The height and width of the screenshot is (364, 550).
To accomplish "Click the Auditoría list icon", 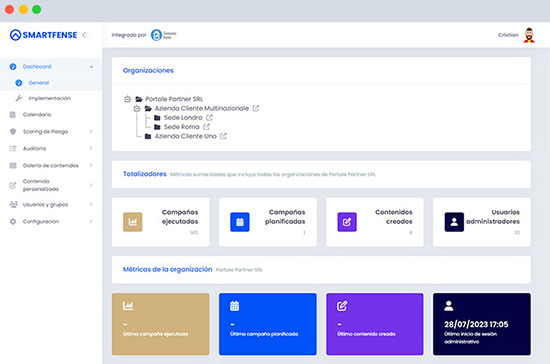I will click(13, 148).
